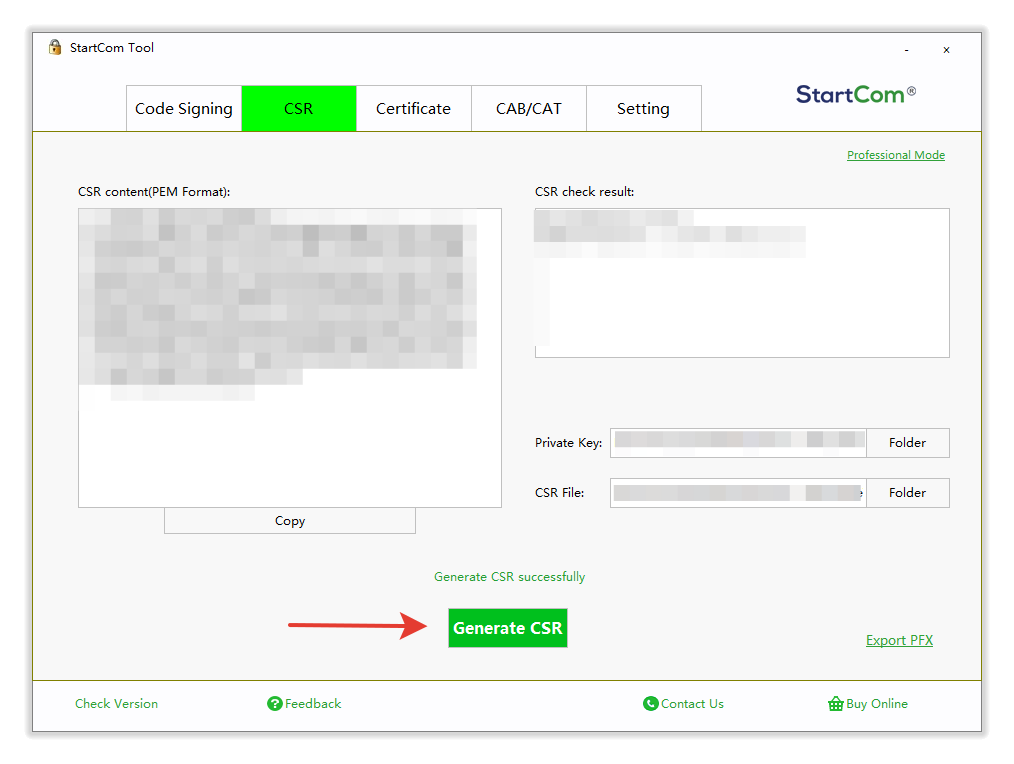
Task: Go to the Setting tab
Action: tap(643, 109)
